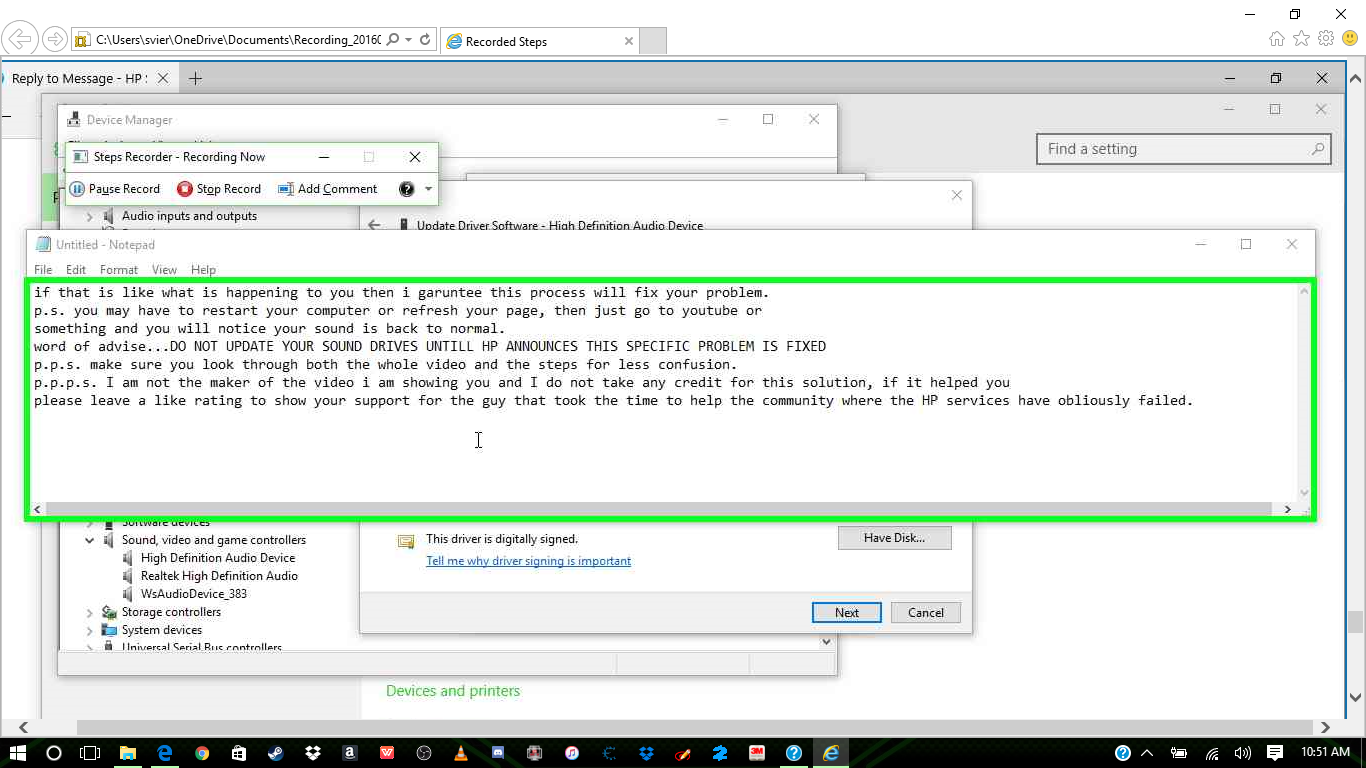The image size is (1366, 768).
Task: Click the smiley feedback icon
Action: (x=1350, y=39)
